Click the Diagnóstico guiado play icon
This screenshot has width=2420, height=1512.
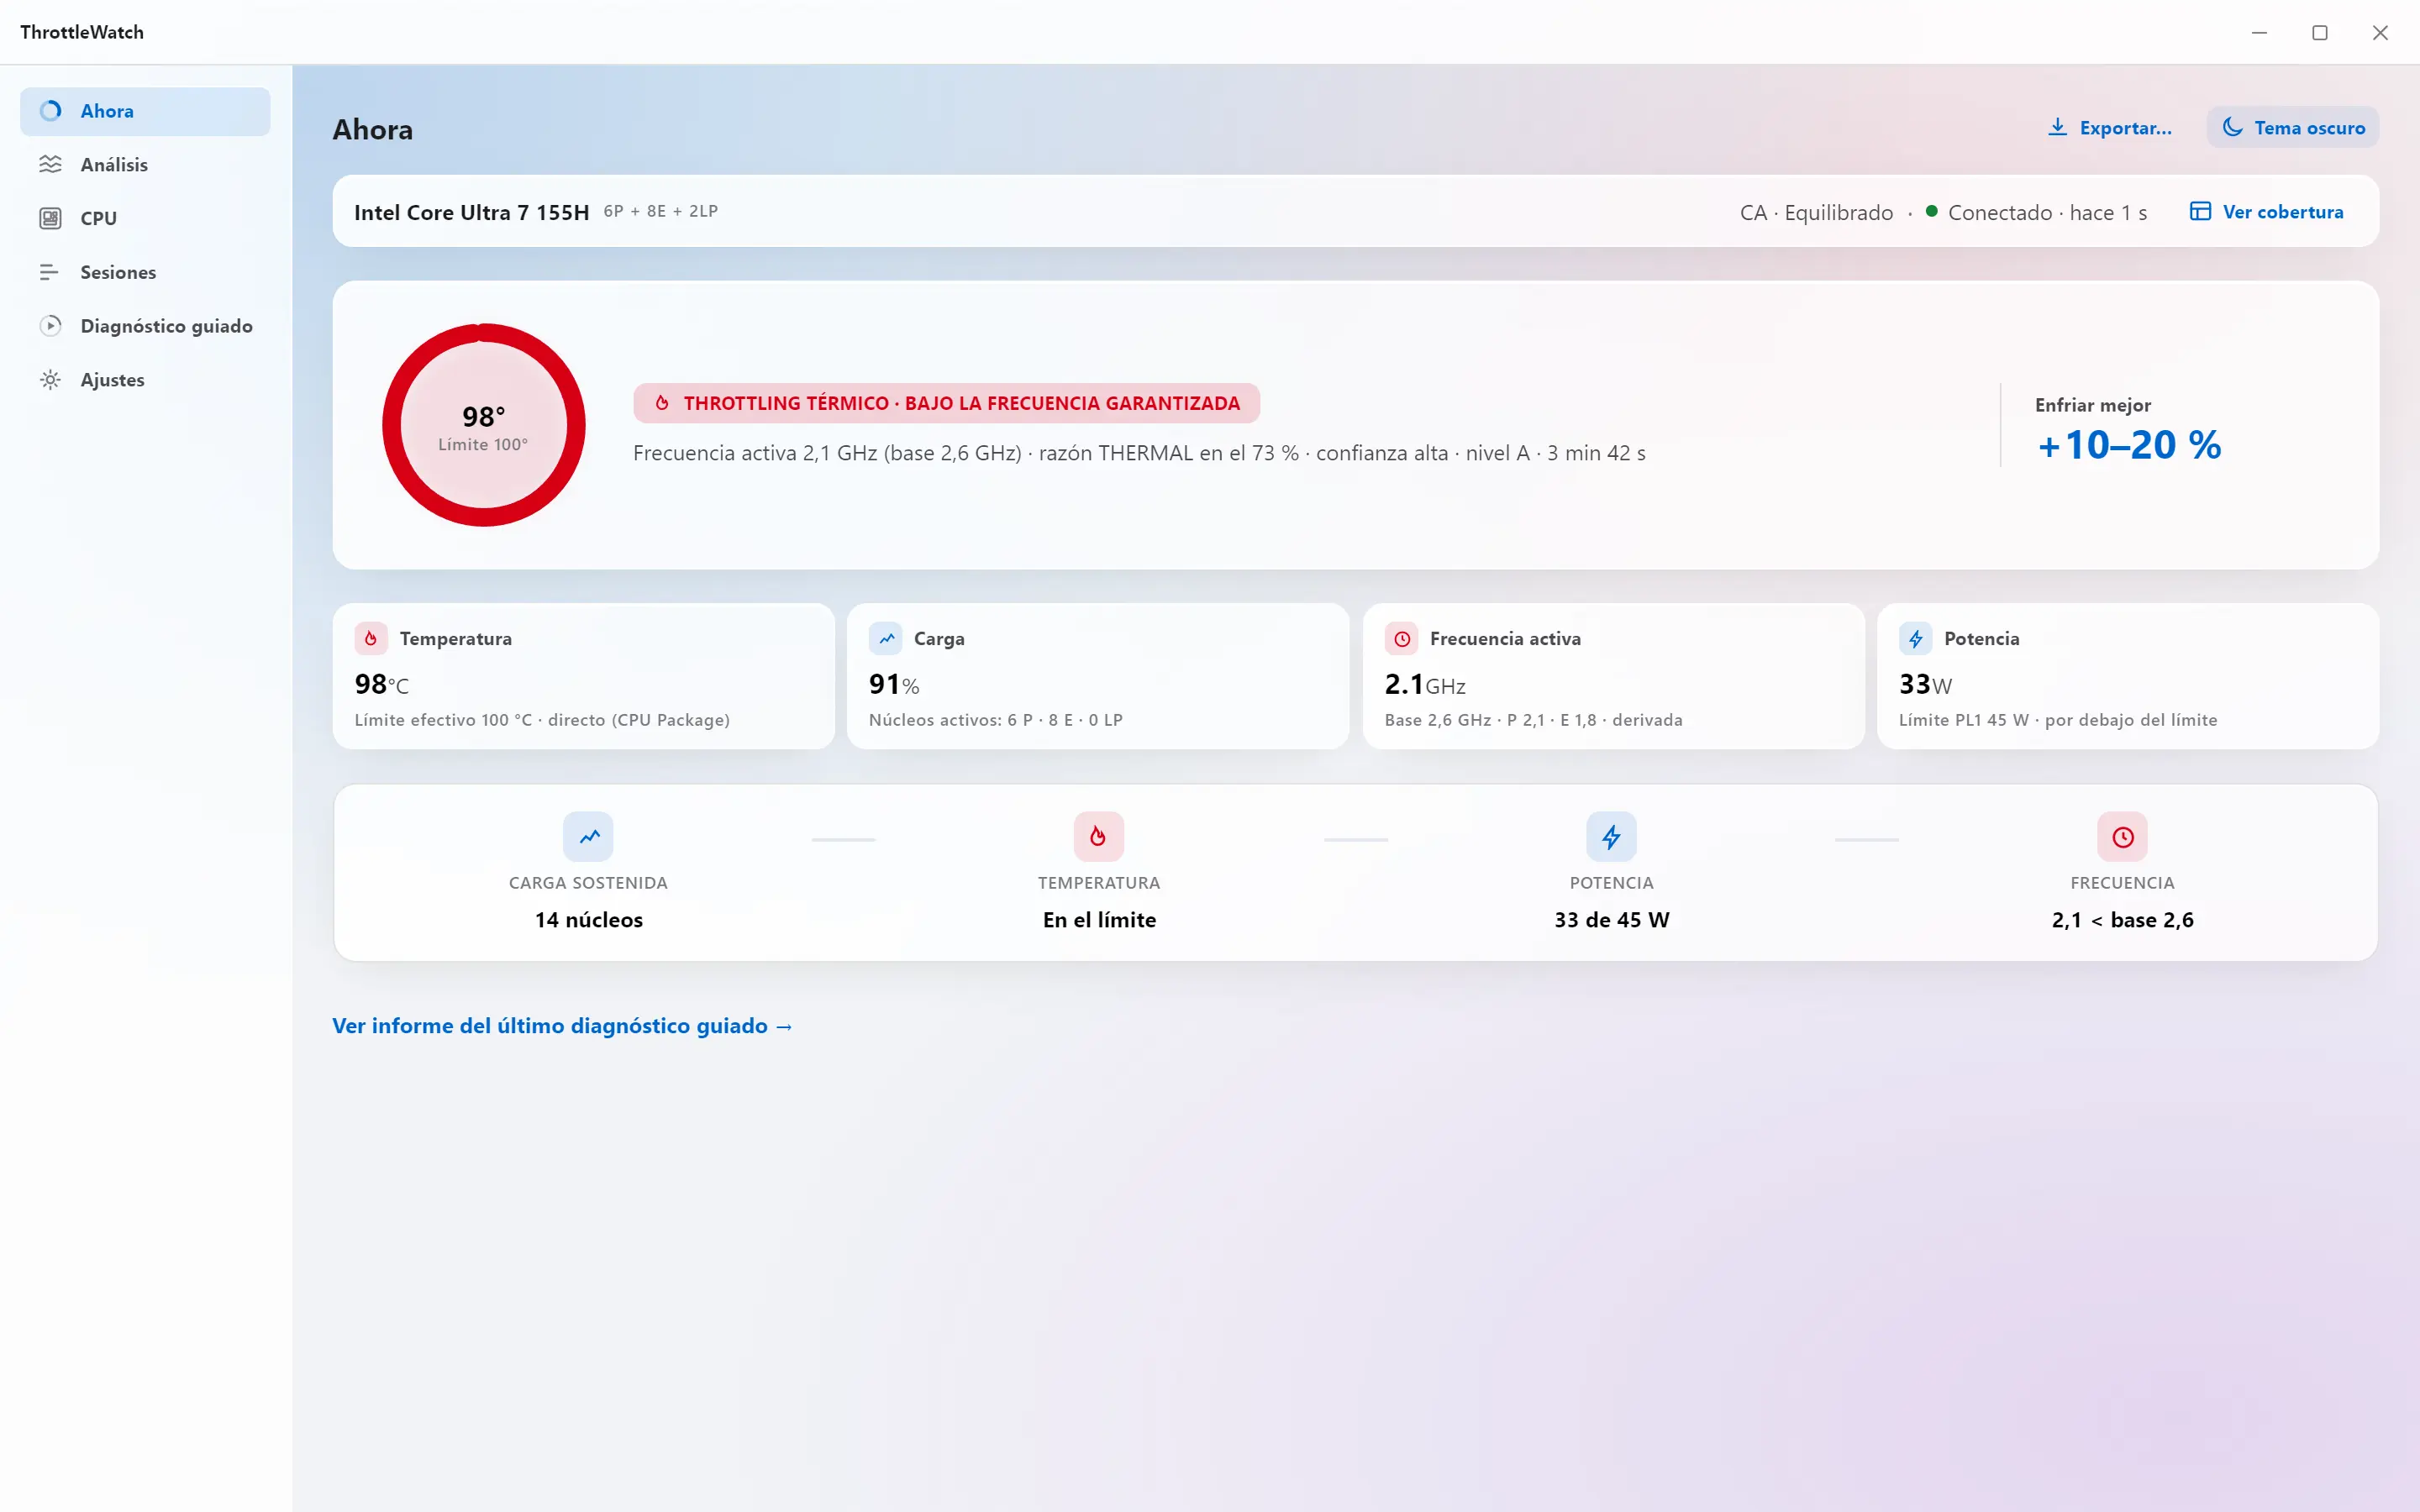[x=50, y=326]
